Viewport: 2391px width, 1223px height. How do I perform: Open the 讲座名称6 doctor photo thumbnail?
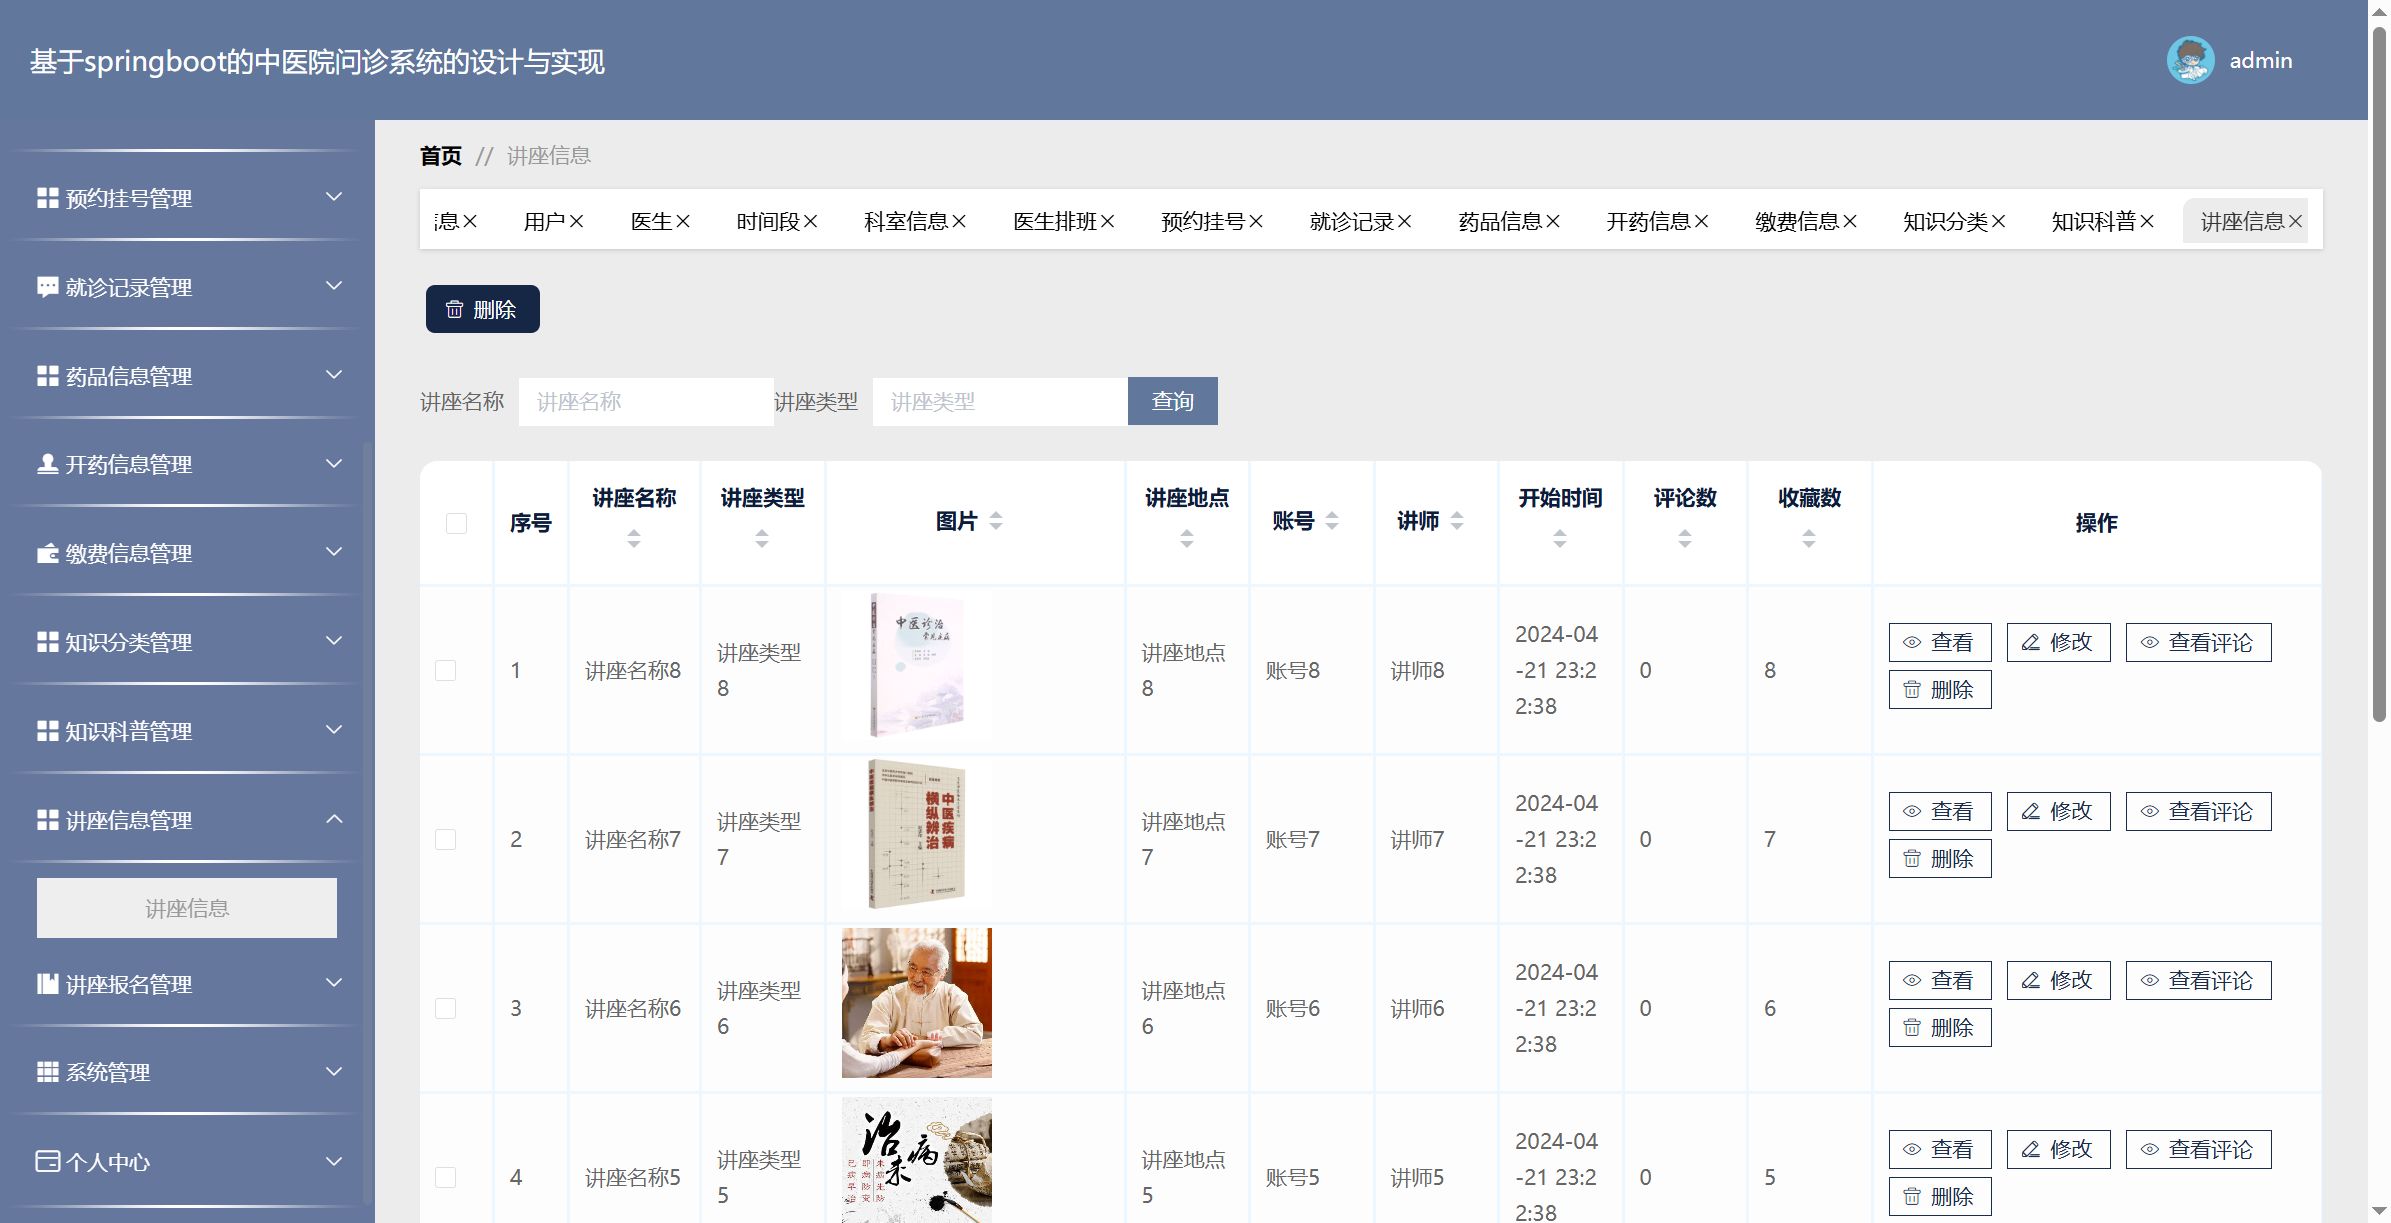[917, 1003]
